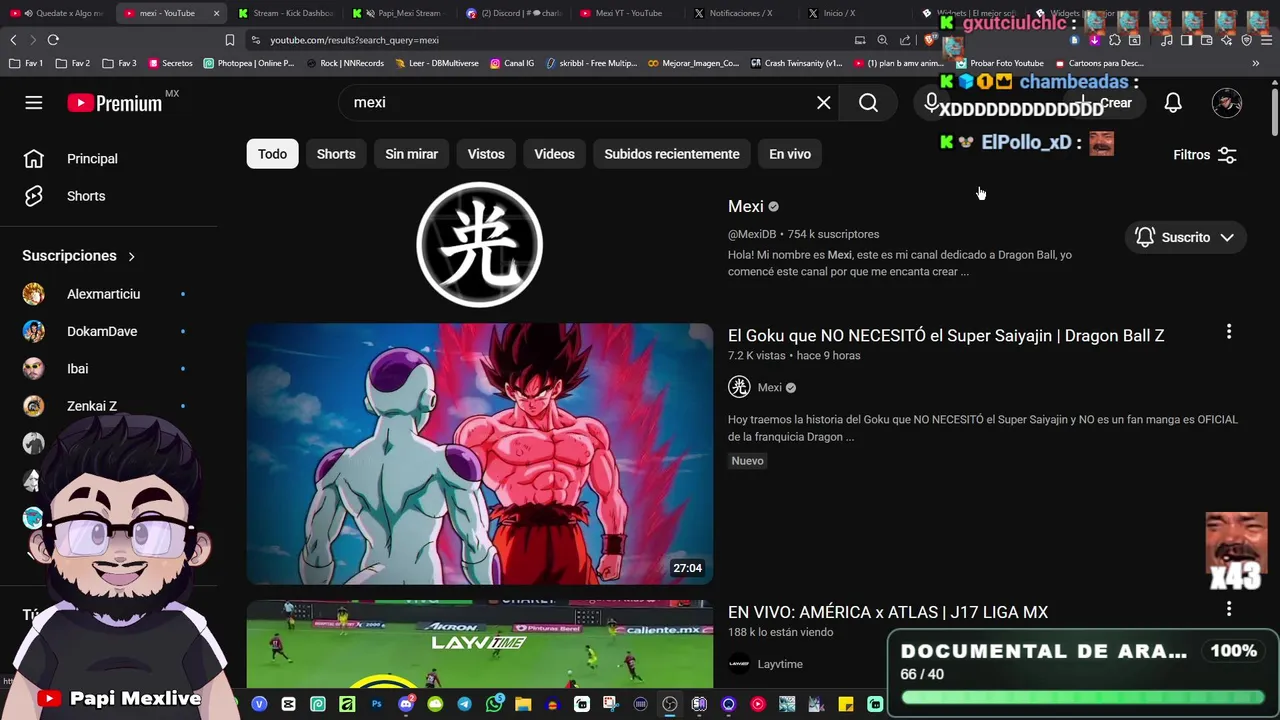
Task: Open YouTube notifications bell
Action: [x=1173, y=102]
